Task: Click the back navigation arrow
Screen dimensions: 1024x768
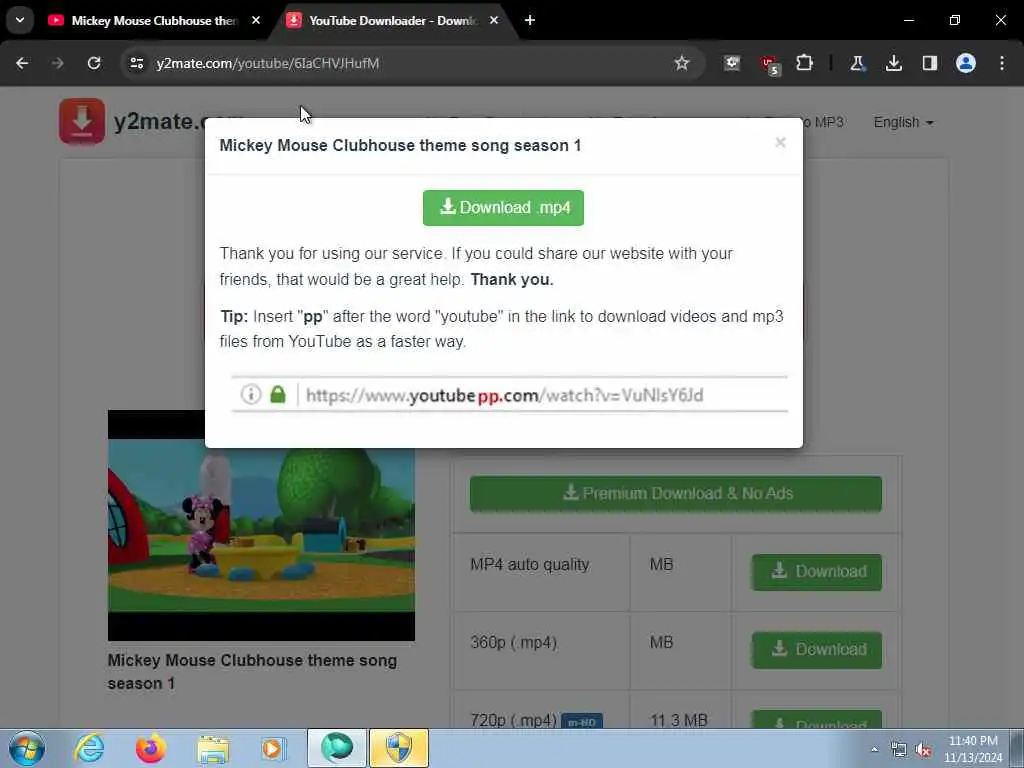Action: pos(22,63)
